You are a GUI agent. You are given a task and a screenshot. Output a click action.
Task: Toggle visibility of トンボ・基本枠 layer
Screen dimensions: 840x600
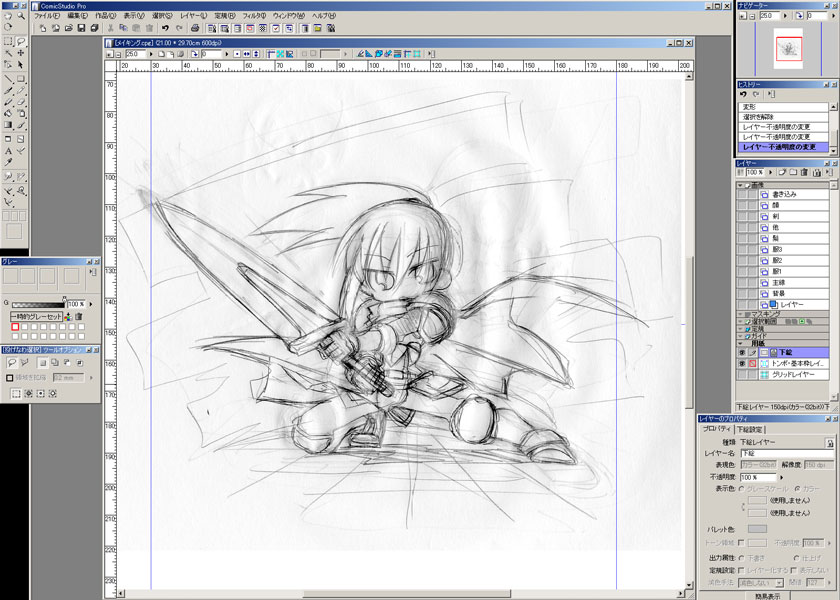[741, 363]
